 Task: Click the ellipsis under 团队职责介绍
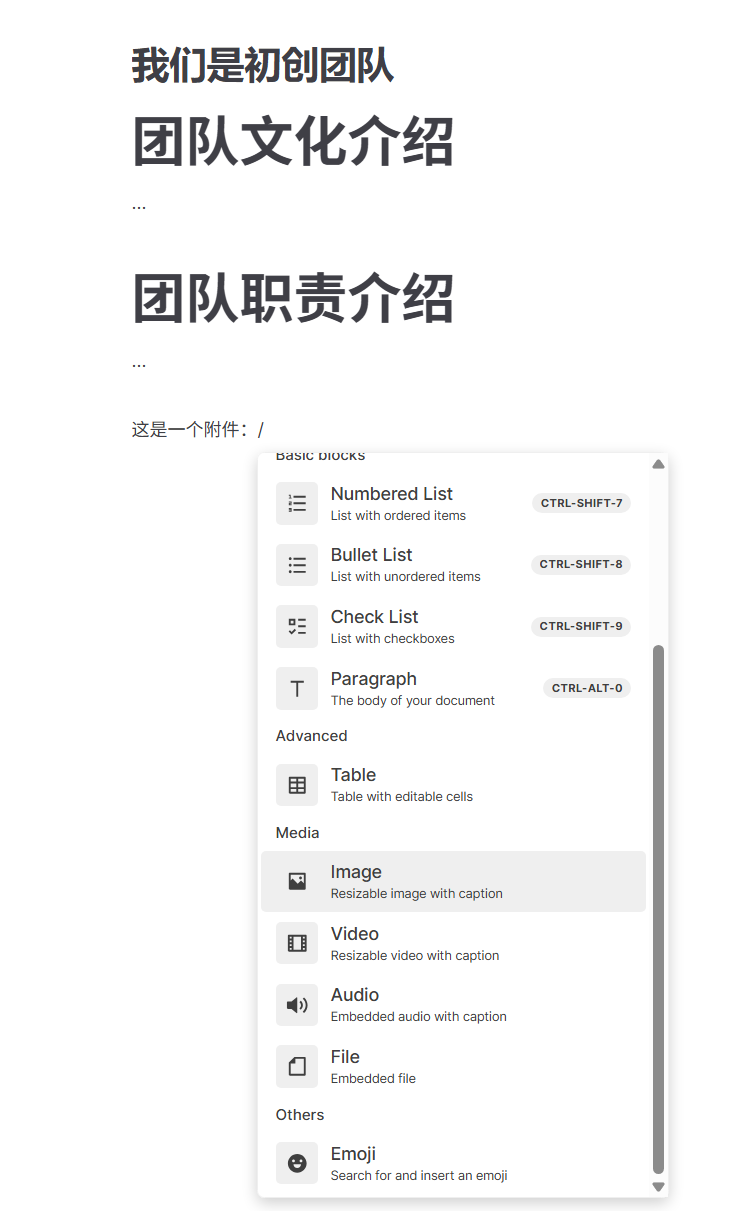tap(139, 363)
